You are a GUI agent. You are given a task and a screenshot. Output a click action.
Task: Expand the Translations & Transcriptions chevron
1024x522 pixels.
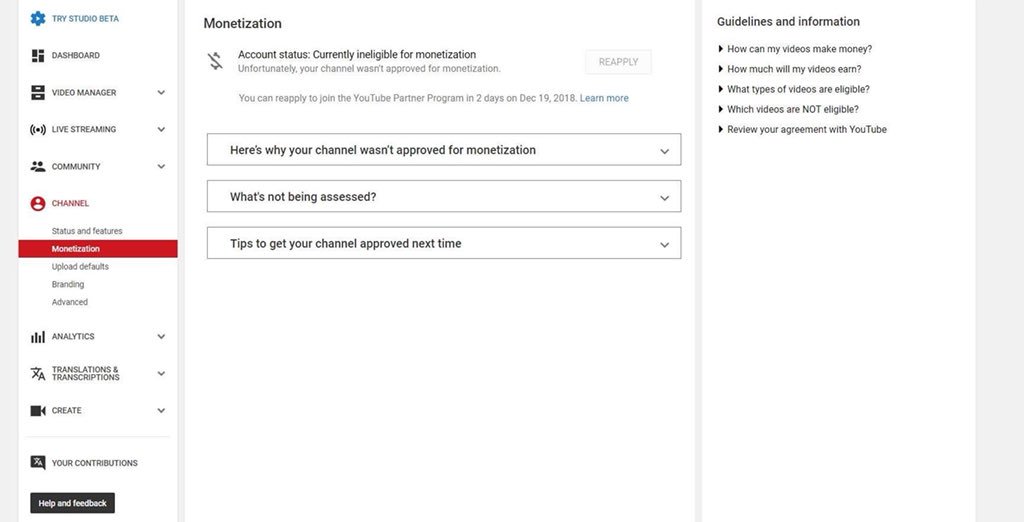[x=161, y=374]
